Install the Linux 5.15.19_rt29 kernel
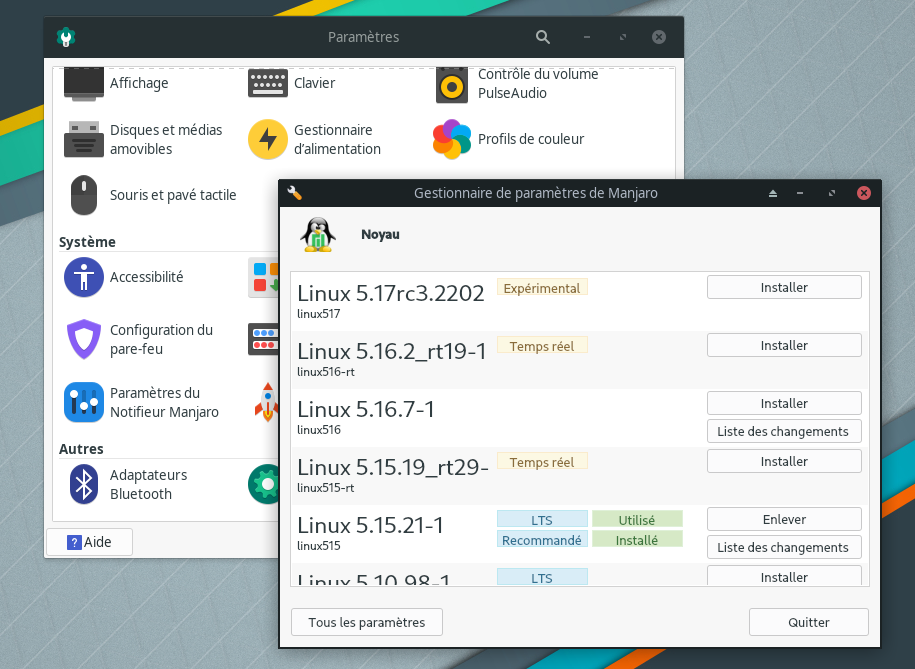Viewport: 915px width, 669px height. (784, 461)
